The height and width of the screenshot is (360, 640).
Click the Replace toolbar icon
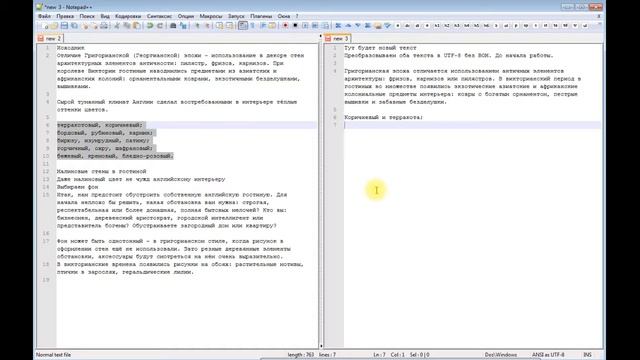click(183, 26)
